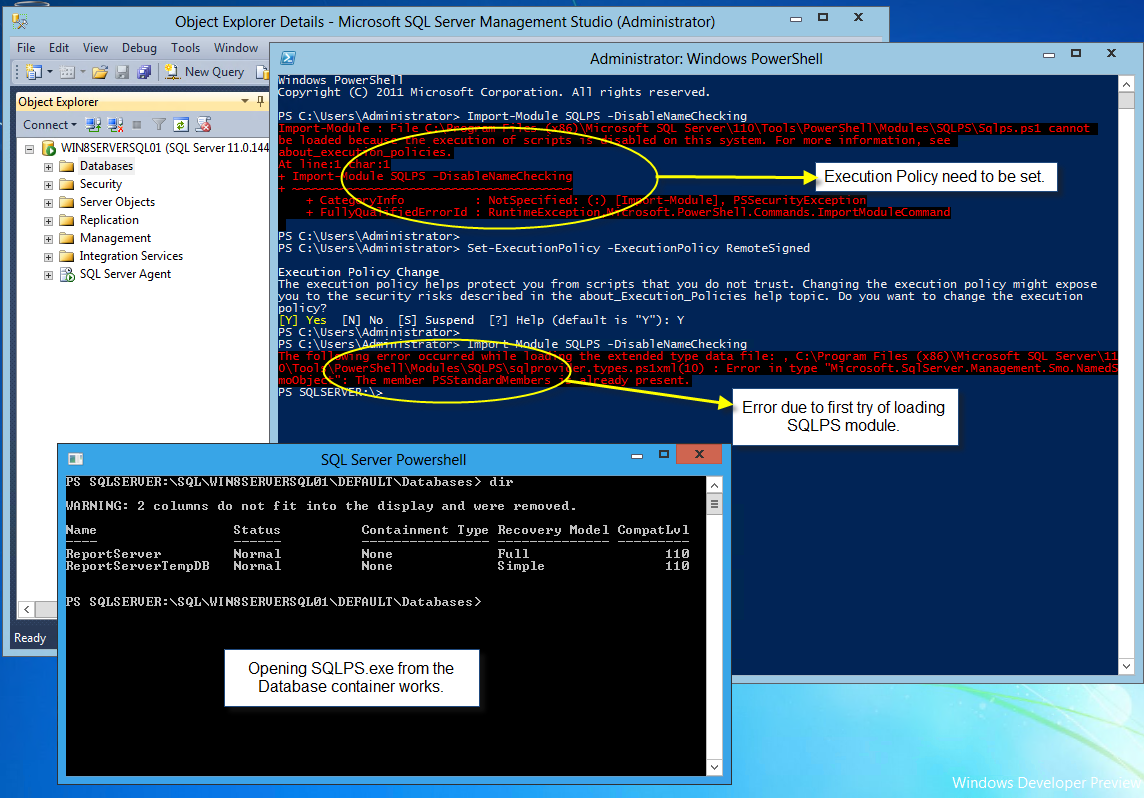This screenshot has width=1144, height=798.
Task: Click the "Ready" status bar text
Action: [30, 638]
